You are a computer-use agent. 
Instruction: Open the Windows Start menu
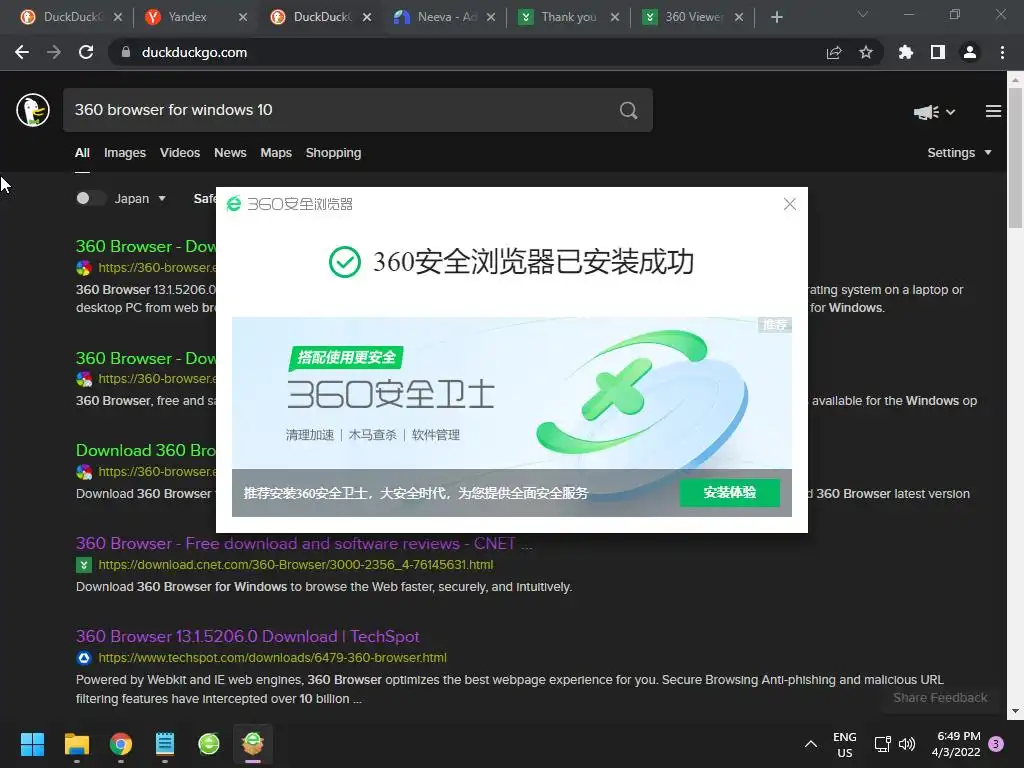pos(32,744)
